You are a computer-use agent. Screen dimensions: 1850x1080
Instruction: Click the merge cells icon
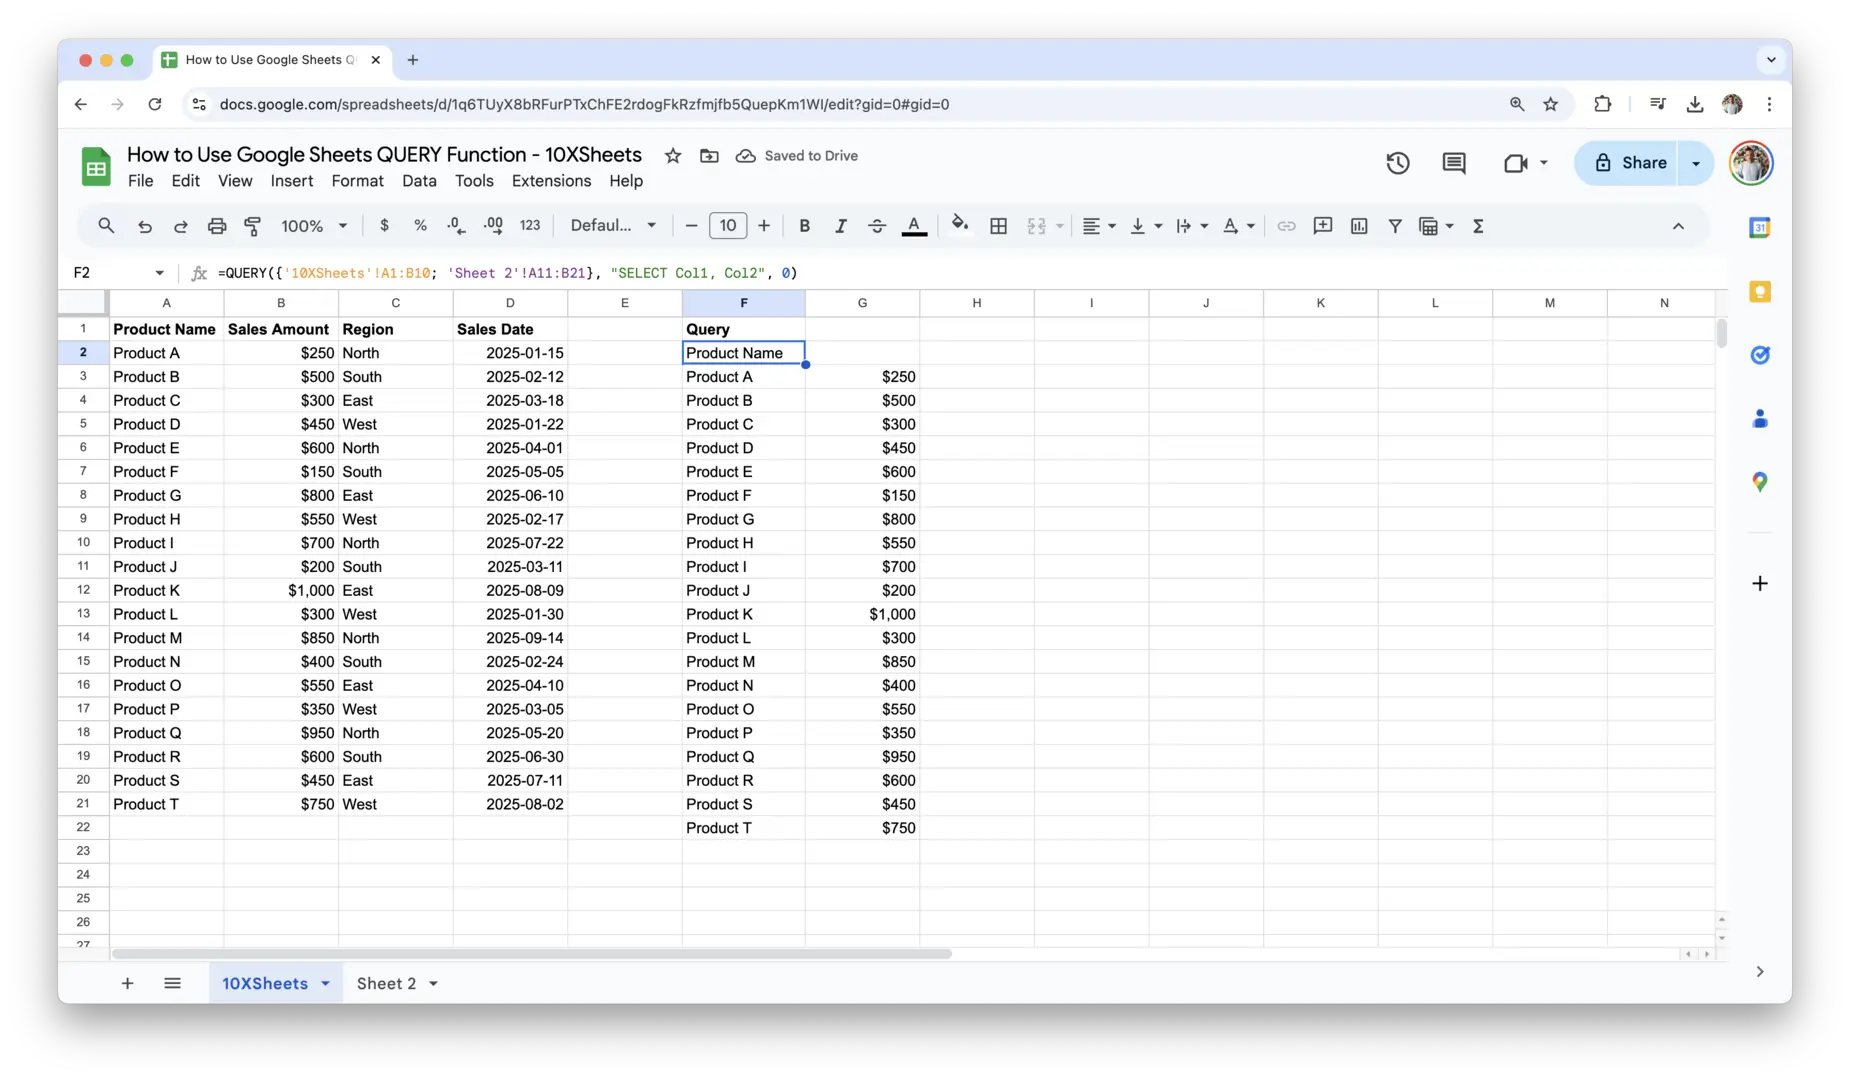(x=1036, y=226)
